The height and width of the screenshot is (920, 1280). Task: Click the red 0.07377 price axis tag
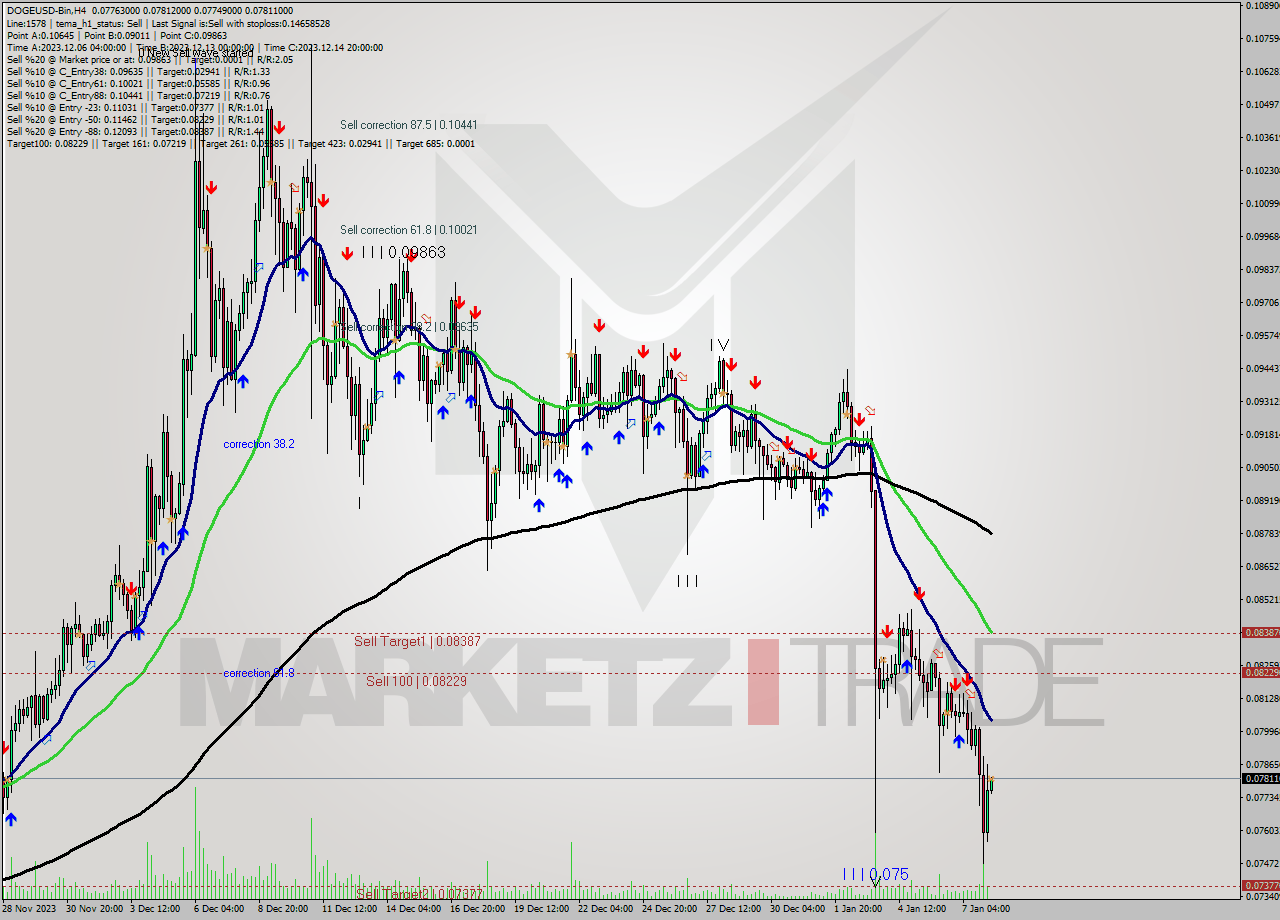[1260, 885]
